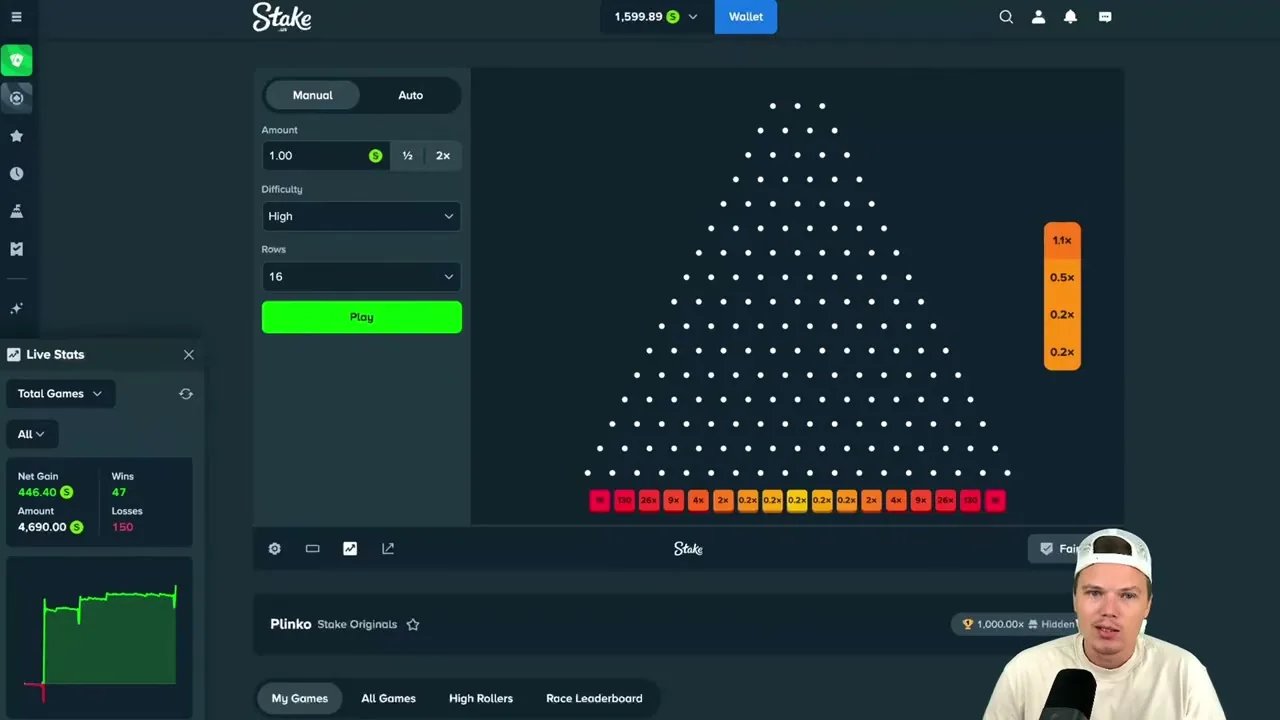The height and width of the screenshot is (720, 1280).
Task: Open the game in a popout window
Action: point(388,549)
